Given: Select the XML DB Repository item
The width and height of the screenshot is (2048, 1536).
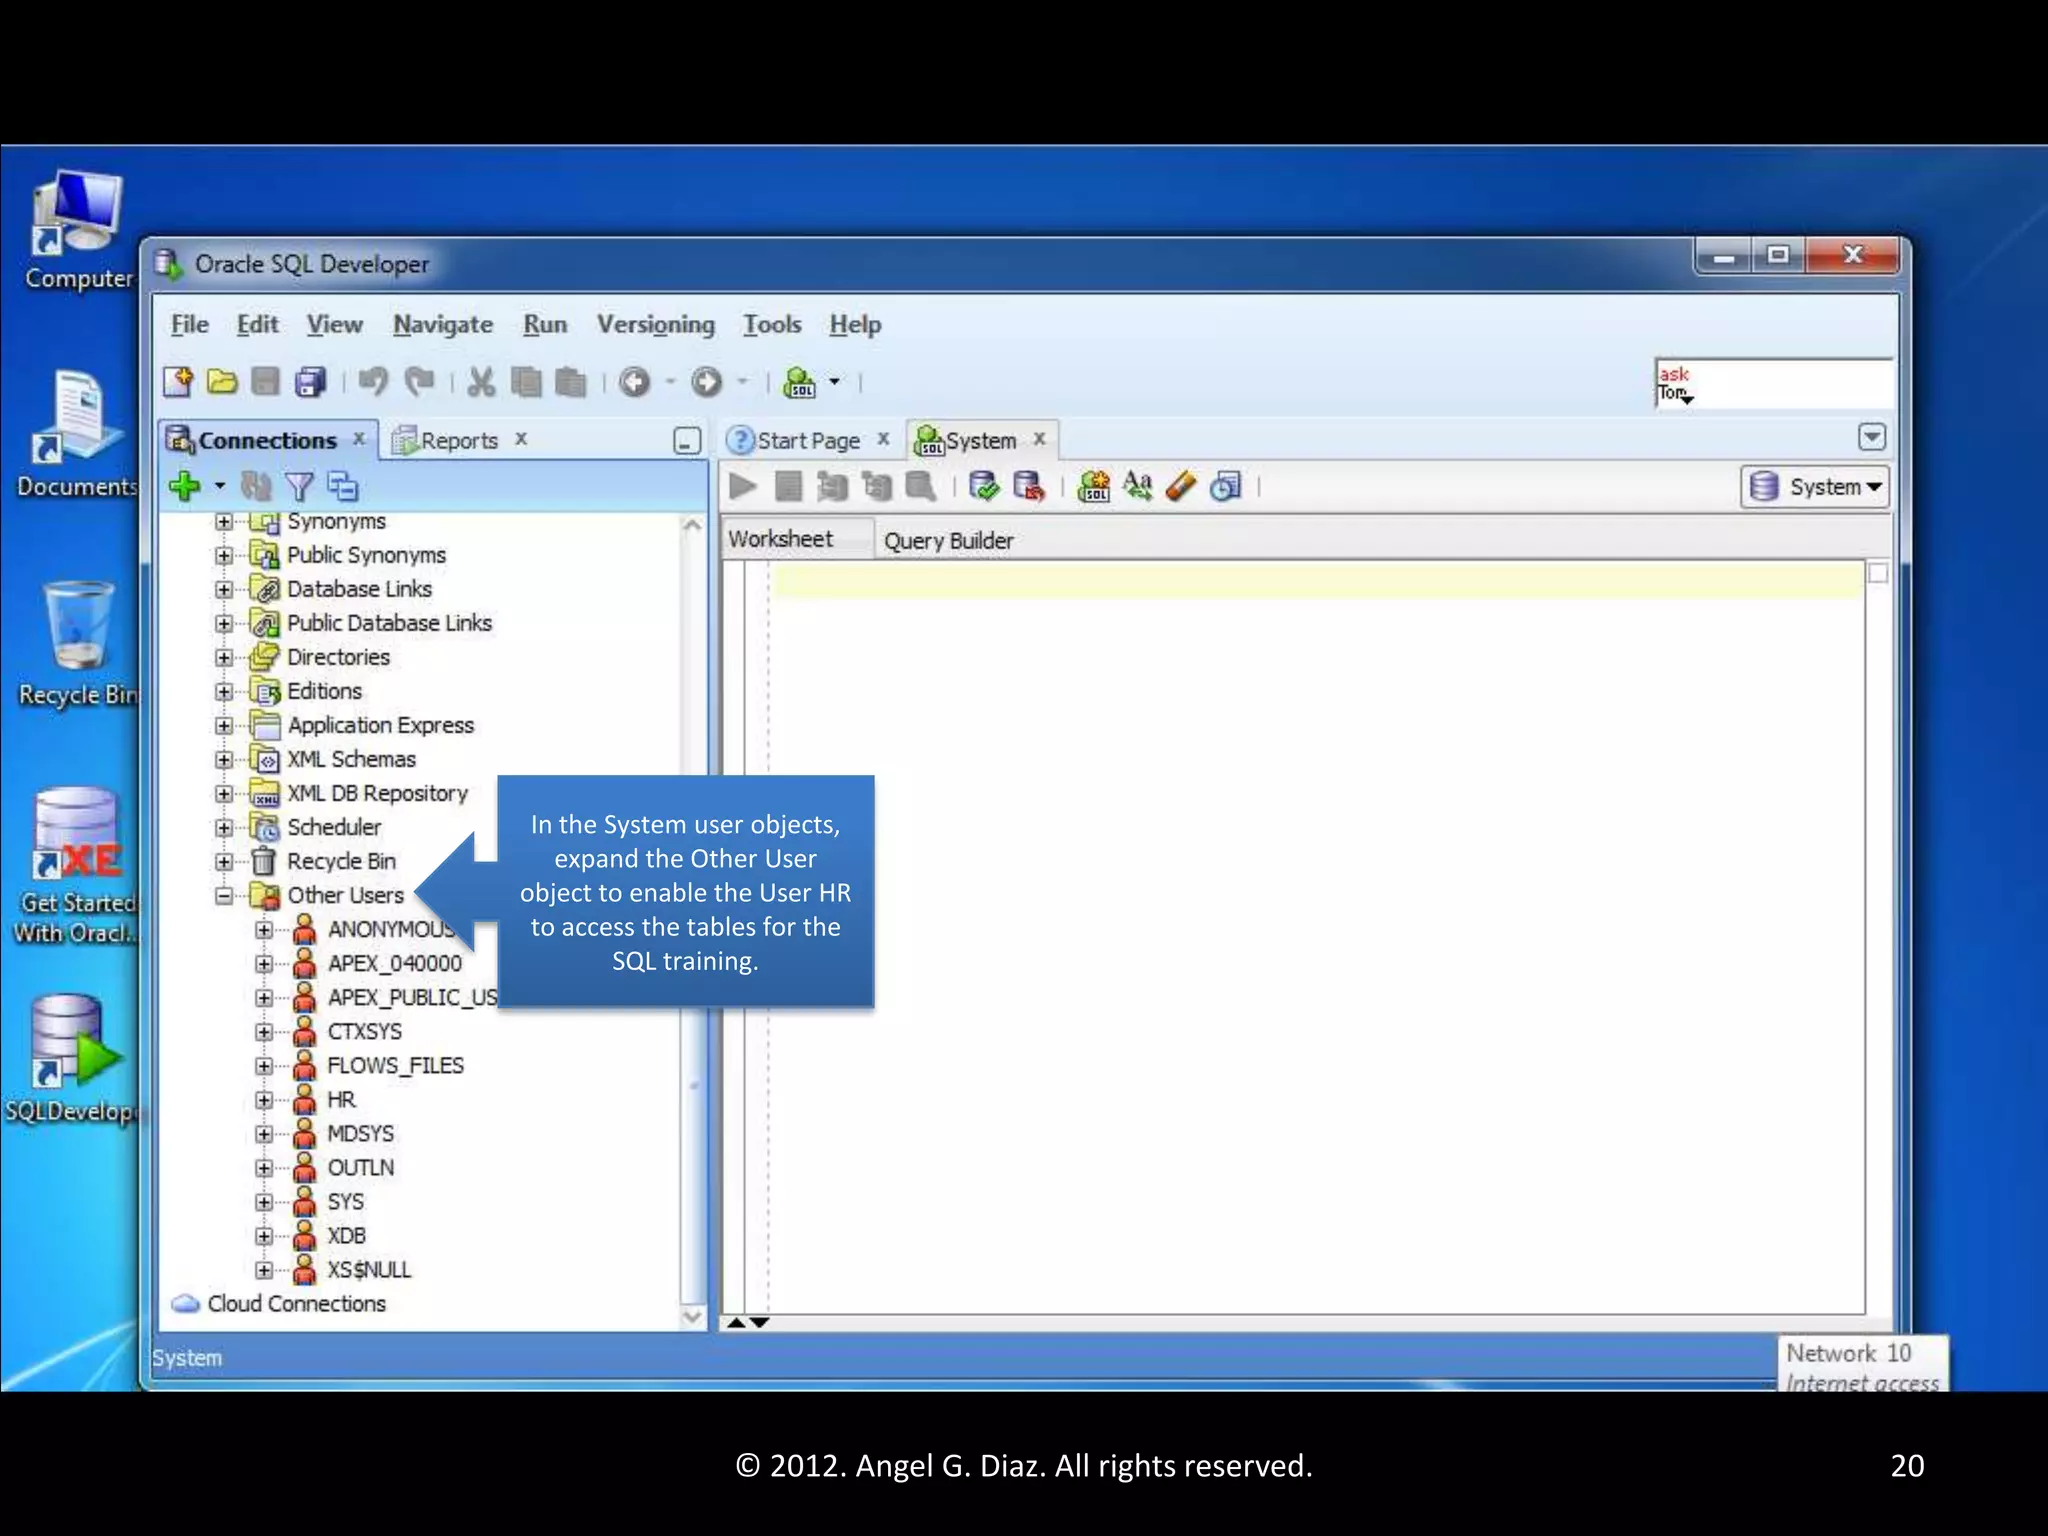Looking at the screenshot, I should pyautogui.click(x=378, y=793).
